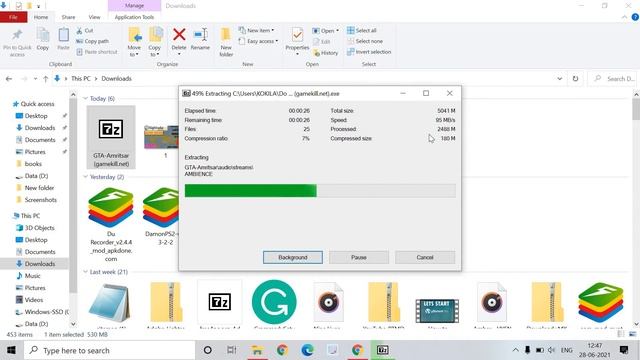The width and height of the screenshot is (640, 360).
Task: Pause the 7-Zip extraction
Action: tap(359, 257)
